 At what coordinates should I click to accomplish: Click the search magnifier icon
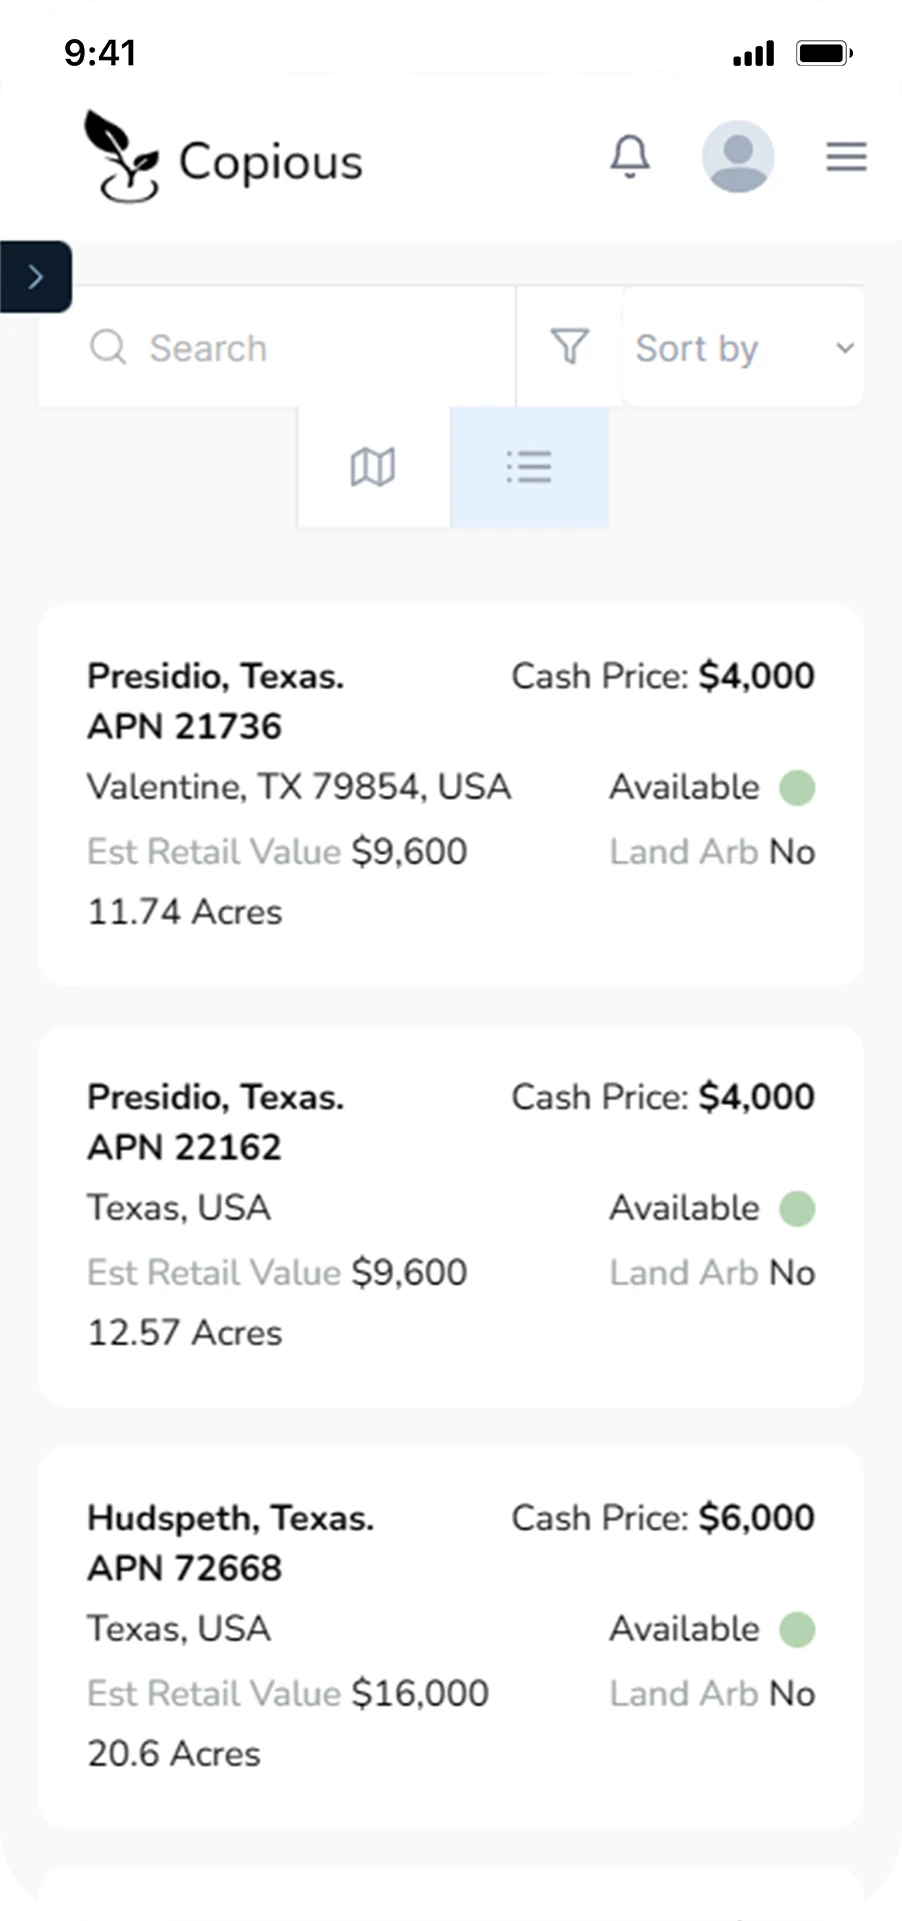pyautogui.click(x=108, y=348)
